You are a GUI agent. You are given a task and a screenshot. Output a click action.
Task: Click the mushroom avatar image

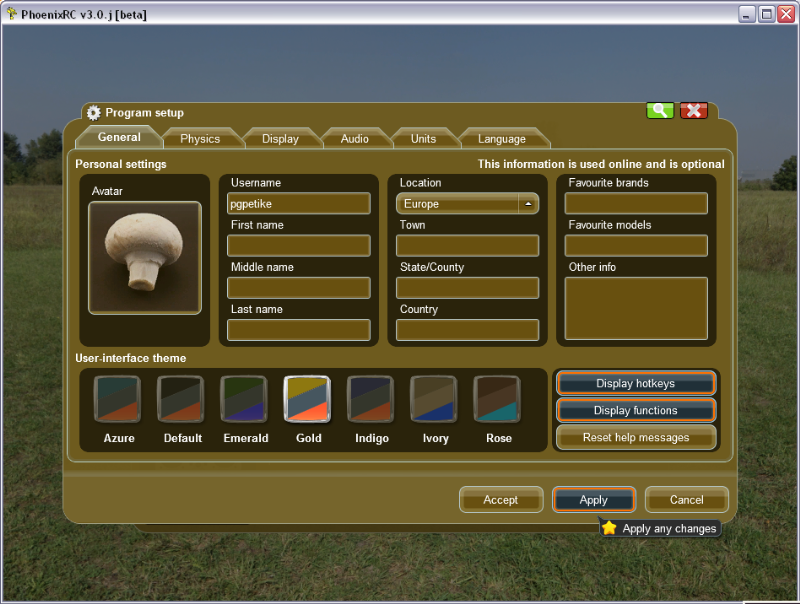point(144,257)
